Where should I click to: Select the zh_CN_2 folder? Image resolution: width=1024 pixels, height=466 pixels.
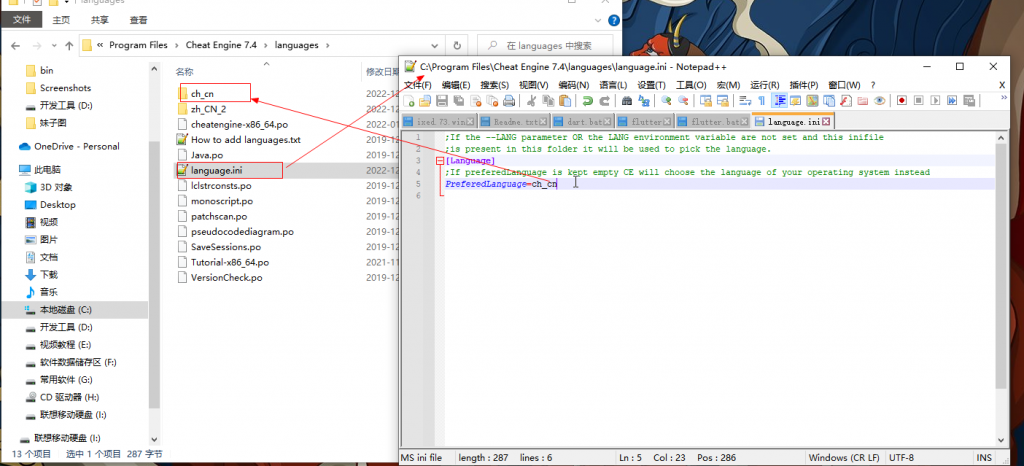208,109
